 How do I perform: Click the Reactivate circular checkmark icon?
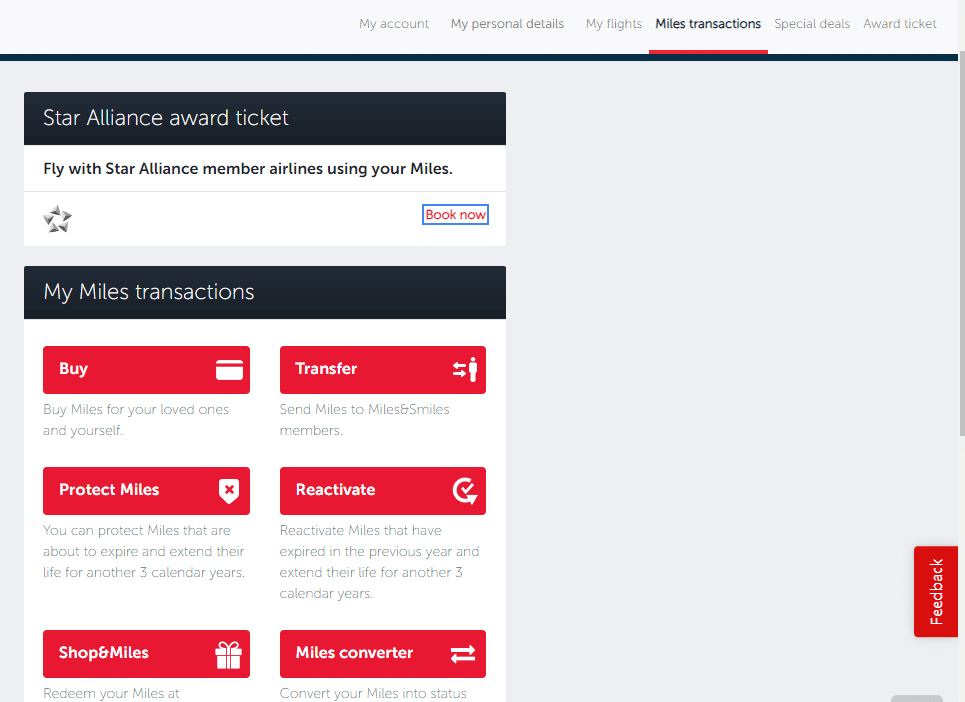click(465, 491)
